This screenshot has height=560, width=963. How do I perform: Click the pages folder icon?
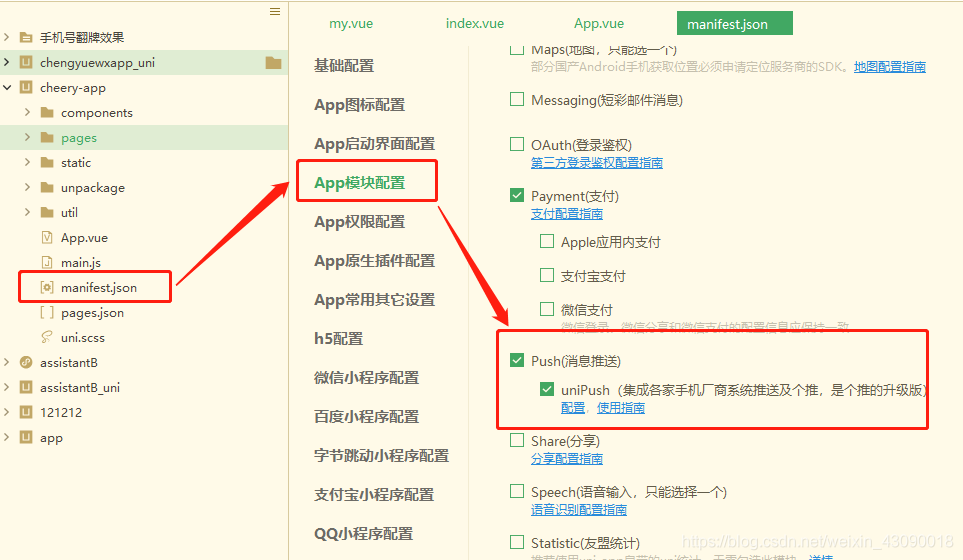click(47, 138)
